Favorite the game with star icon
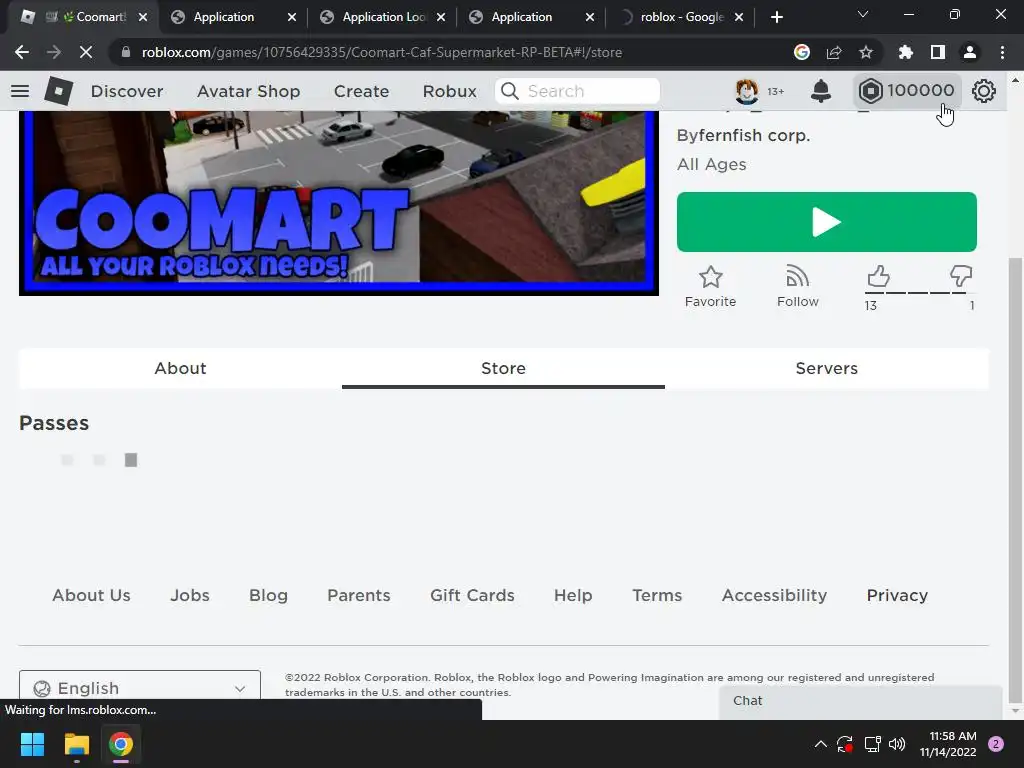Viewport: 1024px width, 768px height. point(711,287)
